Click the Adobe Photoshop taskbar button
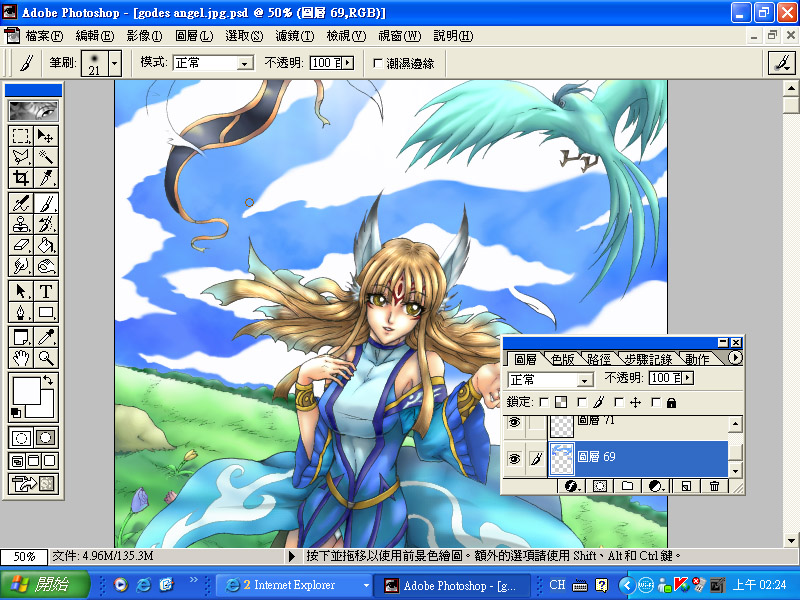 coord(452,585)
